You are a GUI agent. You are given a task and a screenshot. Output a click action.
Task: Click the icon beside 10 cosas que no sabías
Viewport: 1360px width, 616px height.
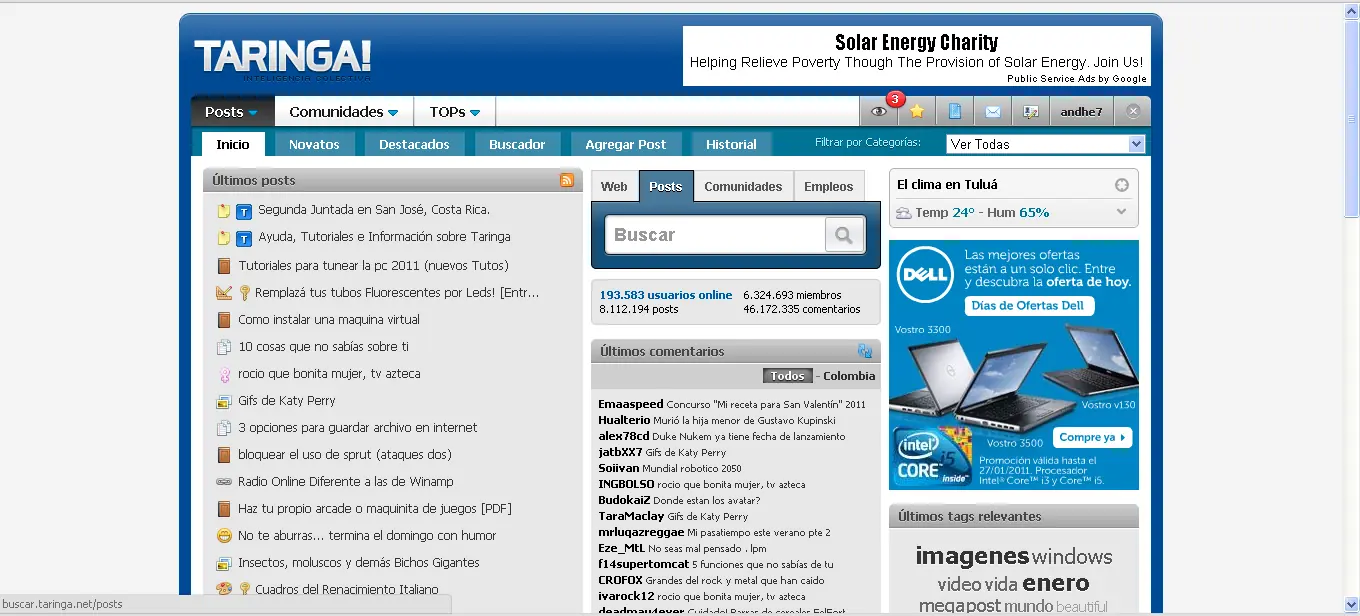pyautogui.click(x=224, y=347)
